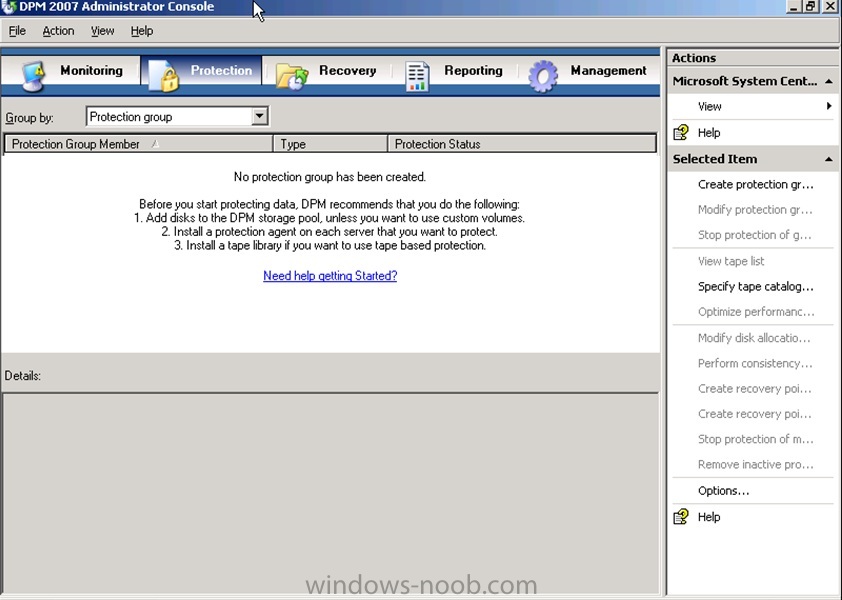The width and height of the screenshot is (842, 600).
Task: Sort by Protection Status column header
Action: click(x=522, y=144)
